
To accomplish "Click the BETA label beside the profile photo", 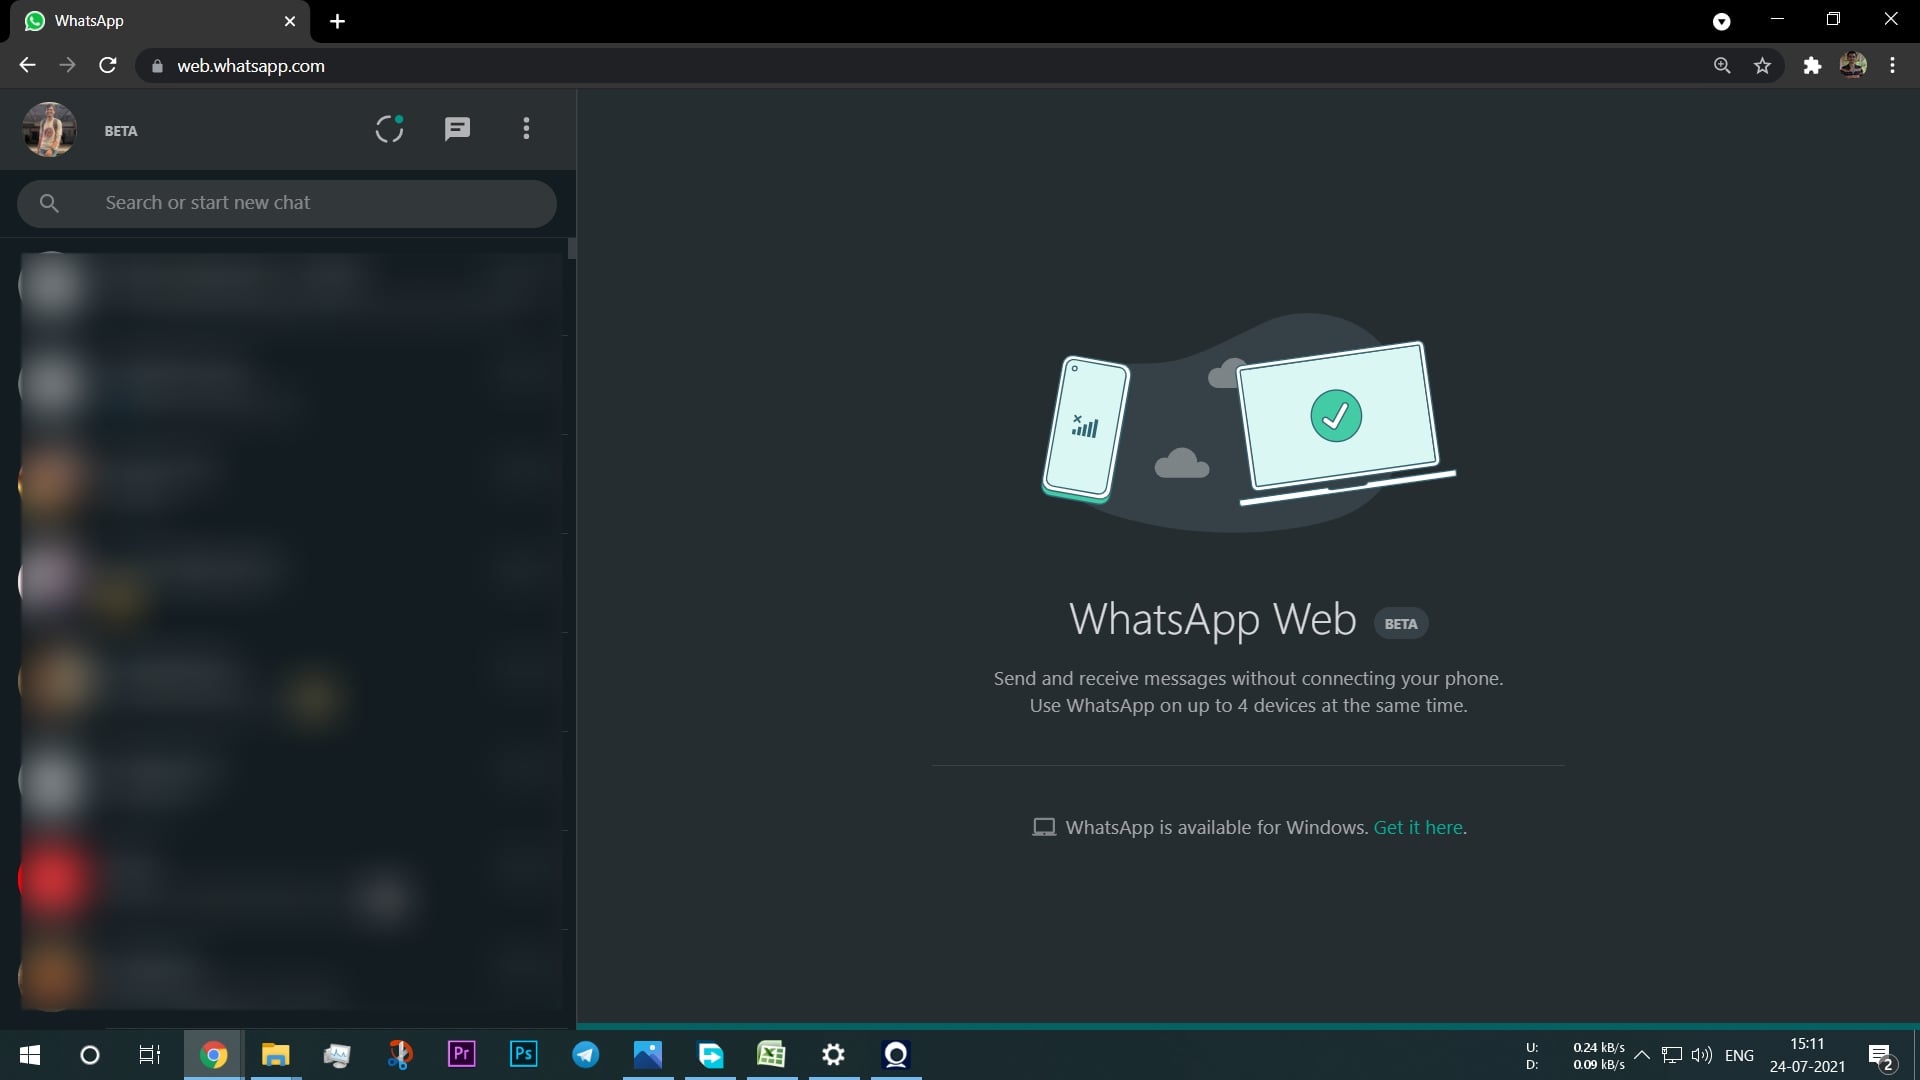I will coord(121,131).
